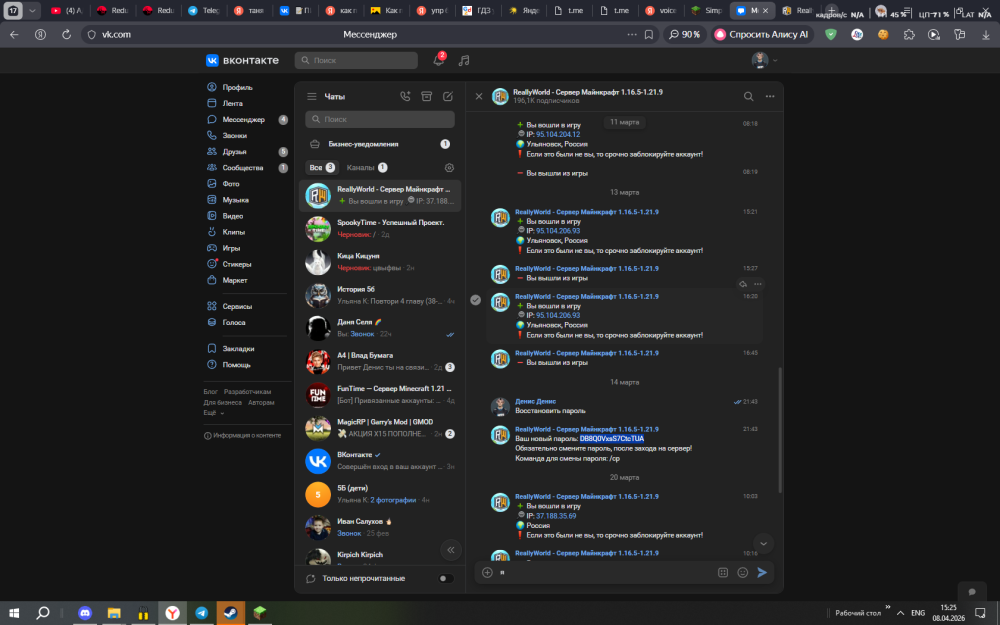Click "Спросить Алису AI" button
Image resolution: width=1000 pixels, height=625 pixels.
762,34
